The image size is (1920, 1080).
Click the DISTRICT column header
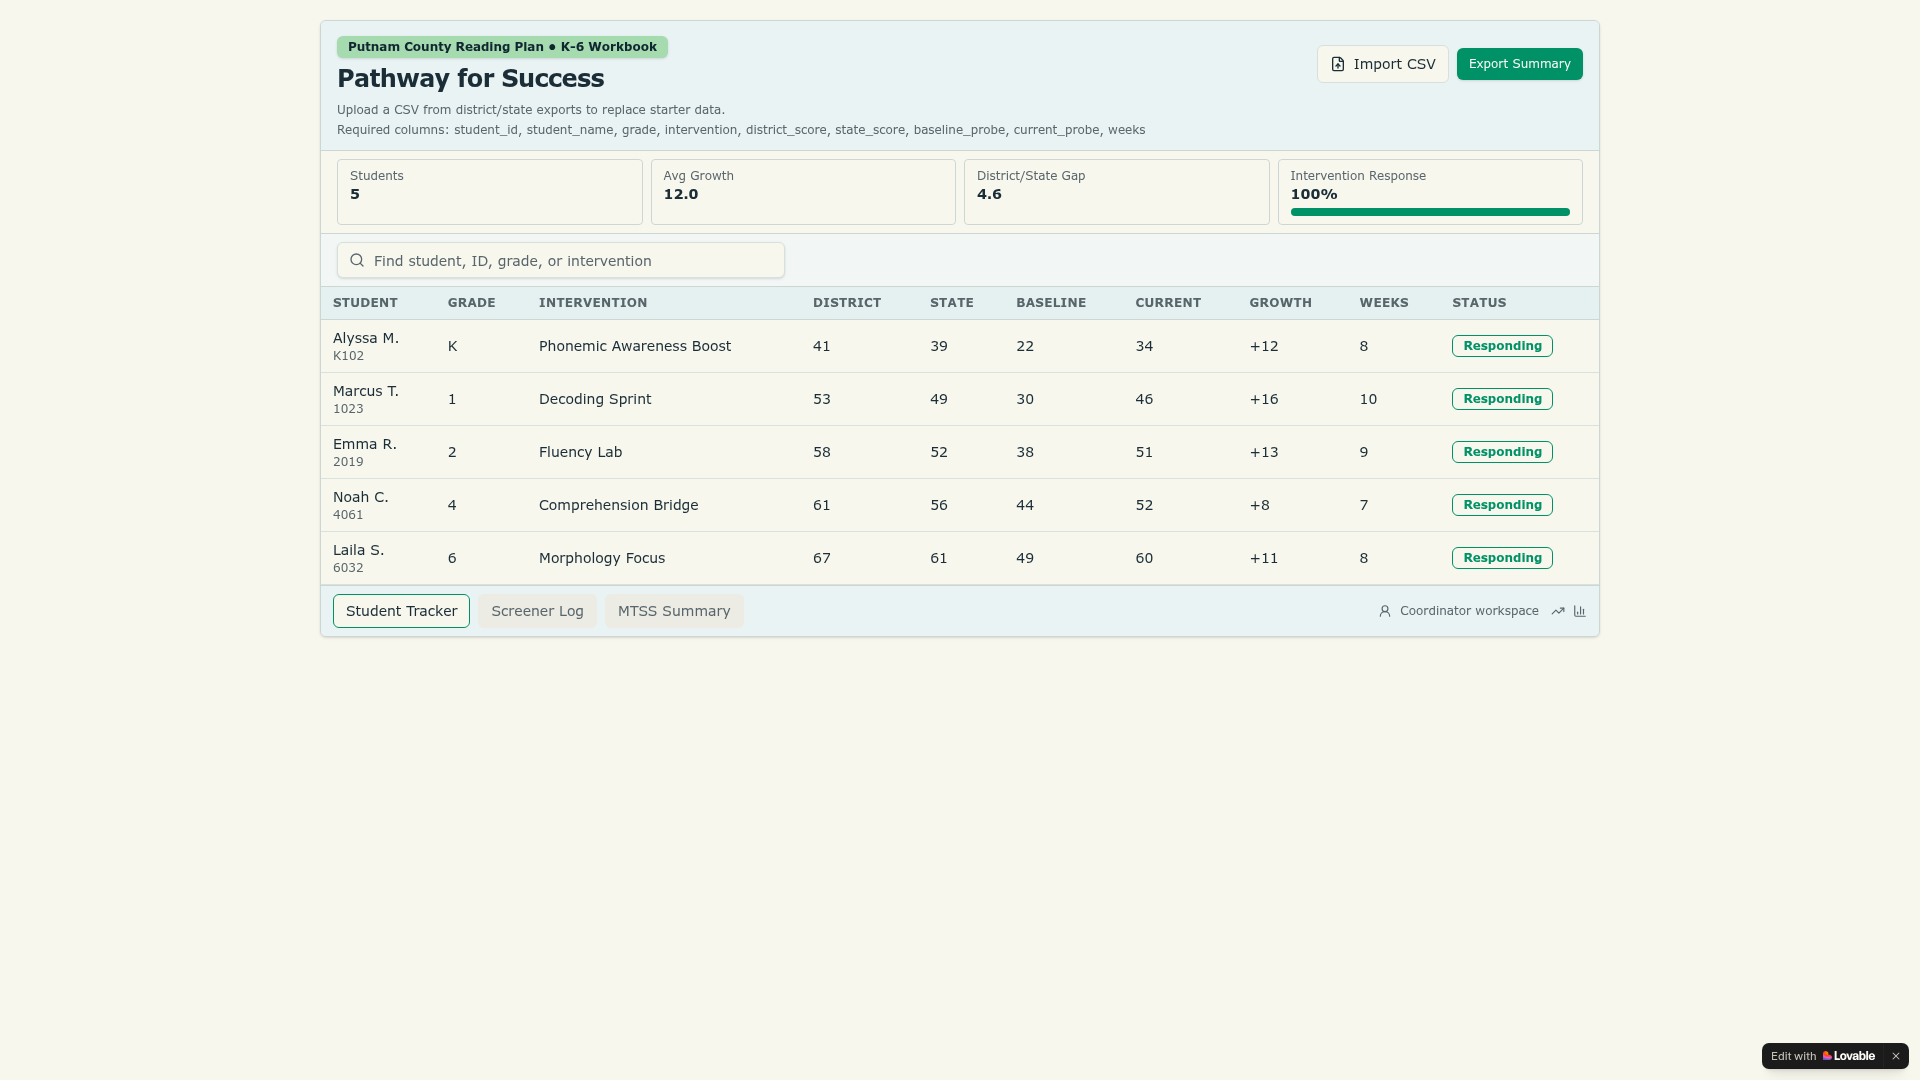click(847, 303)
